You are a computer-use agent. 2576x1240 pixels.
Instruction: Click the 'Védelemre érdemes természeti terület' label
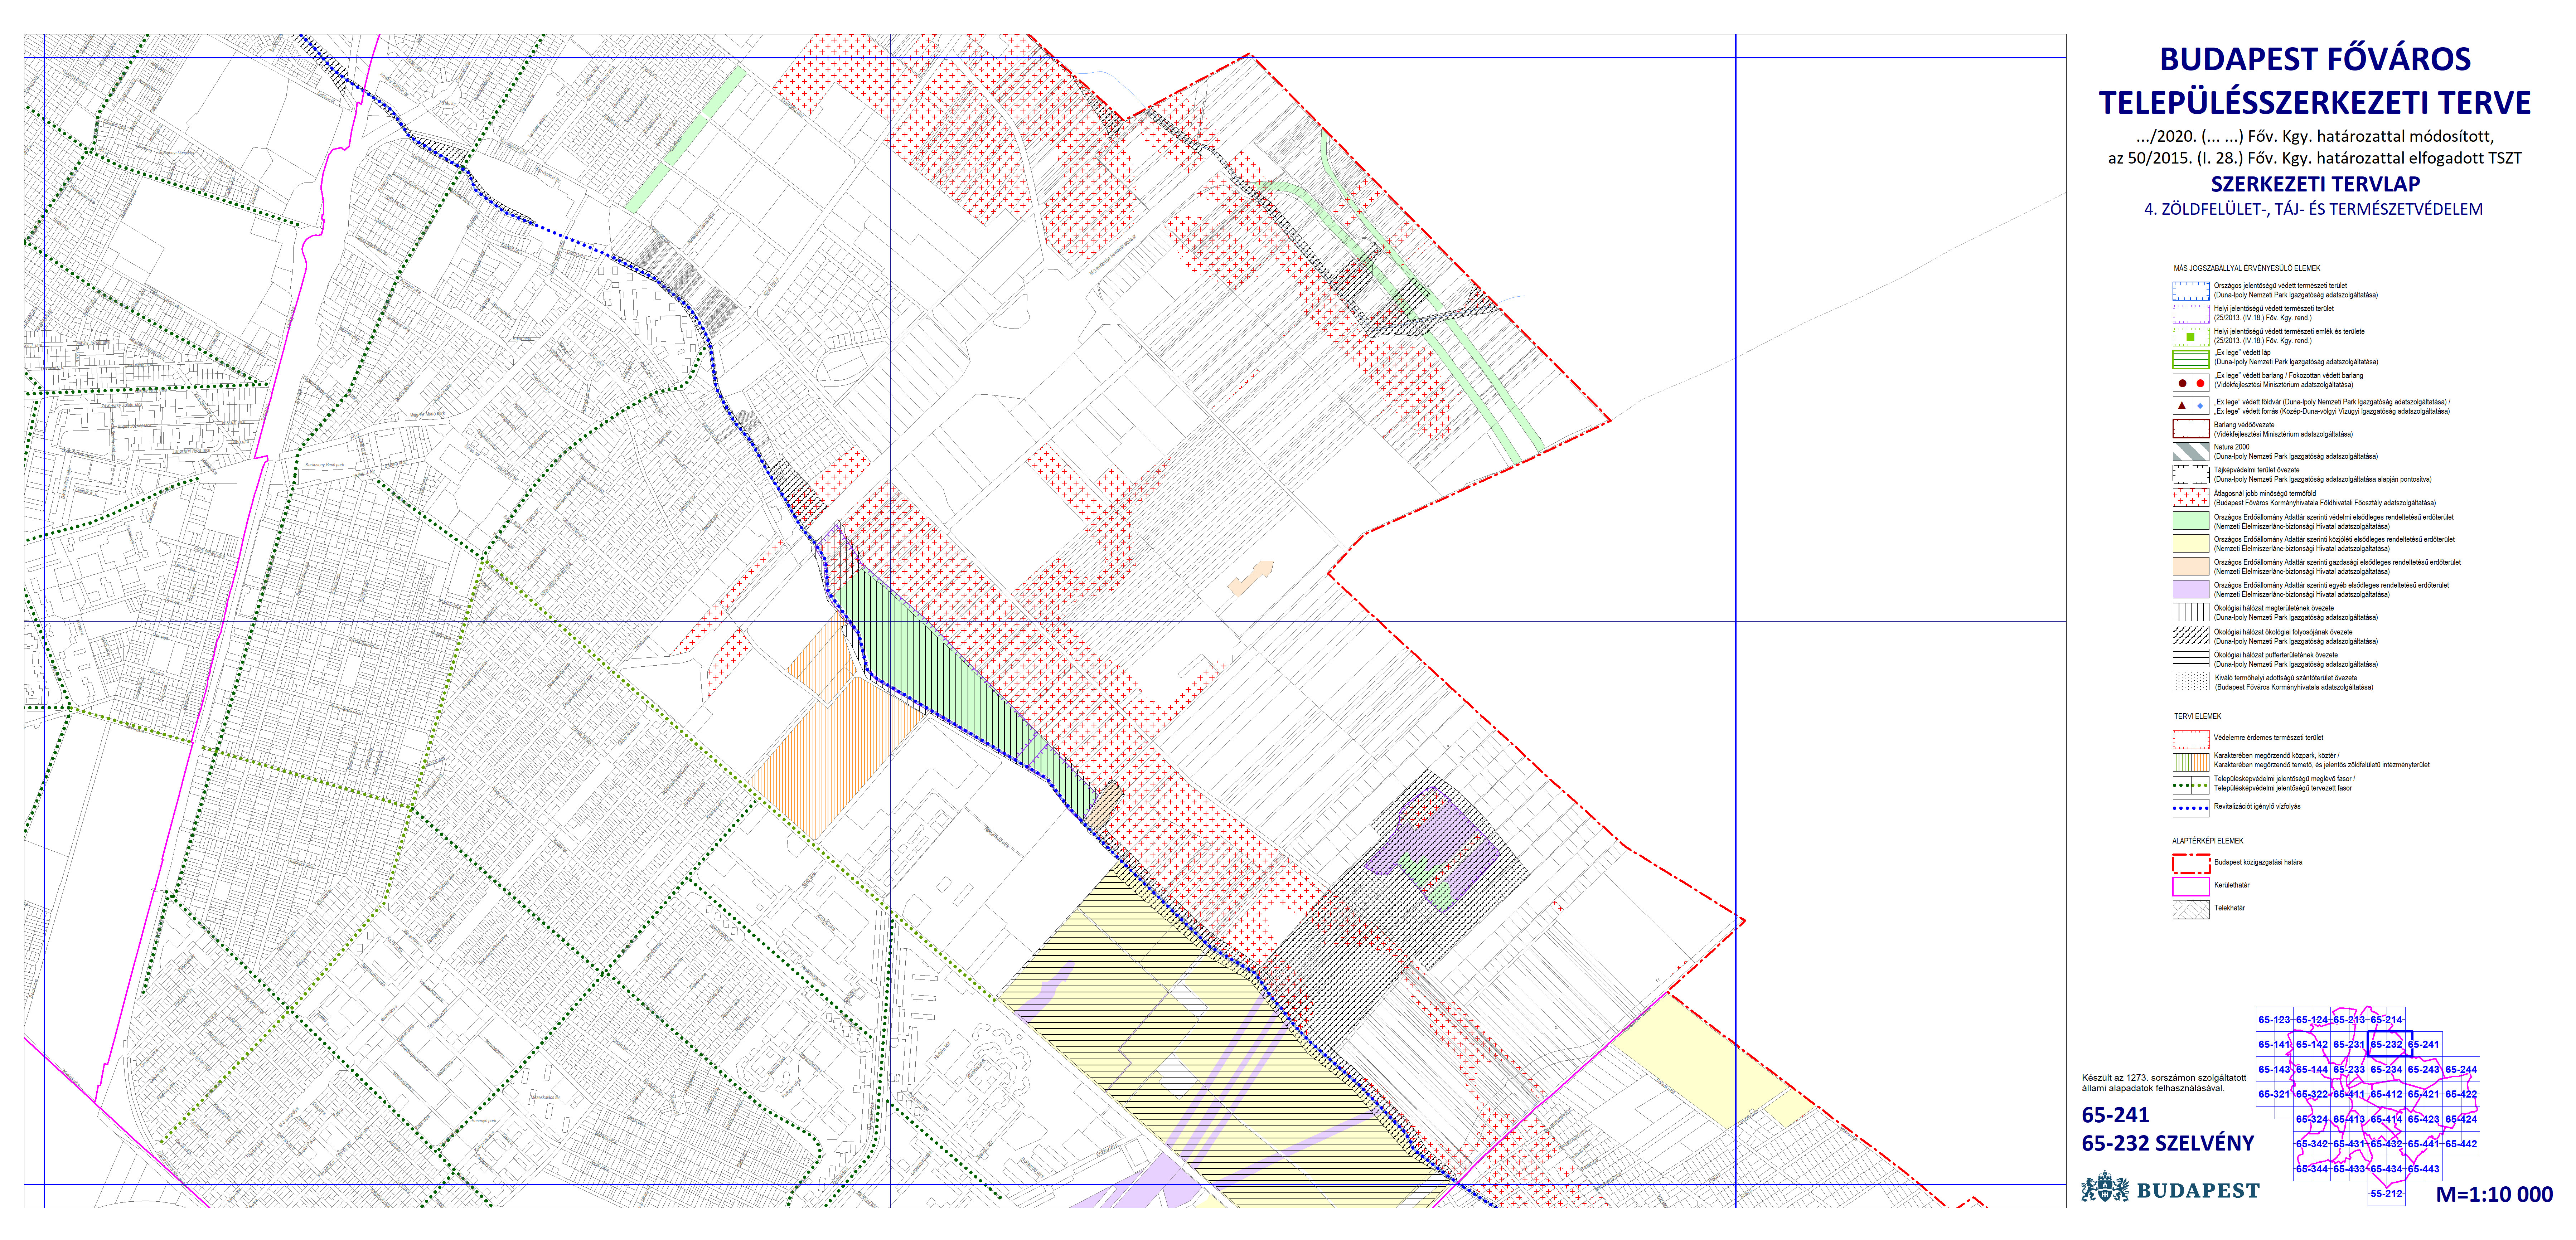tap(2268, 738)
